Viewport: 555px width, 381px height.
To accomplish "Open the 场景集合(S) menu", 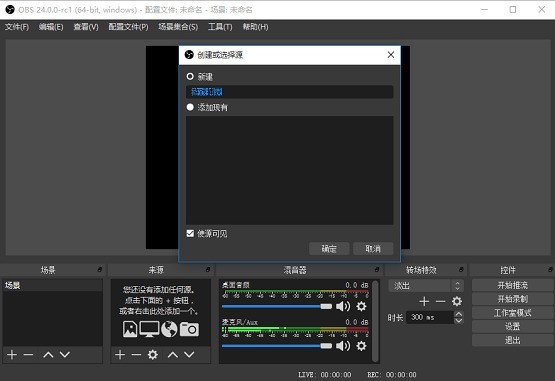I will pyautogui.click(x=178, y=27).
